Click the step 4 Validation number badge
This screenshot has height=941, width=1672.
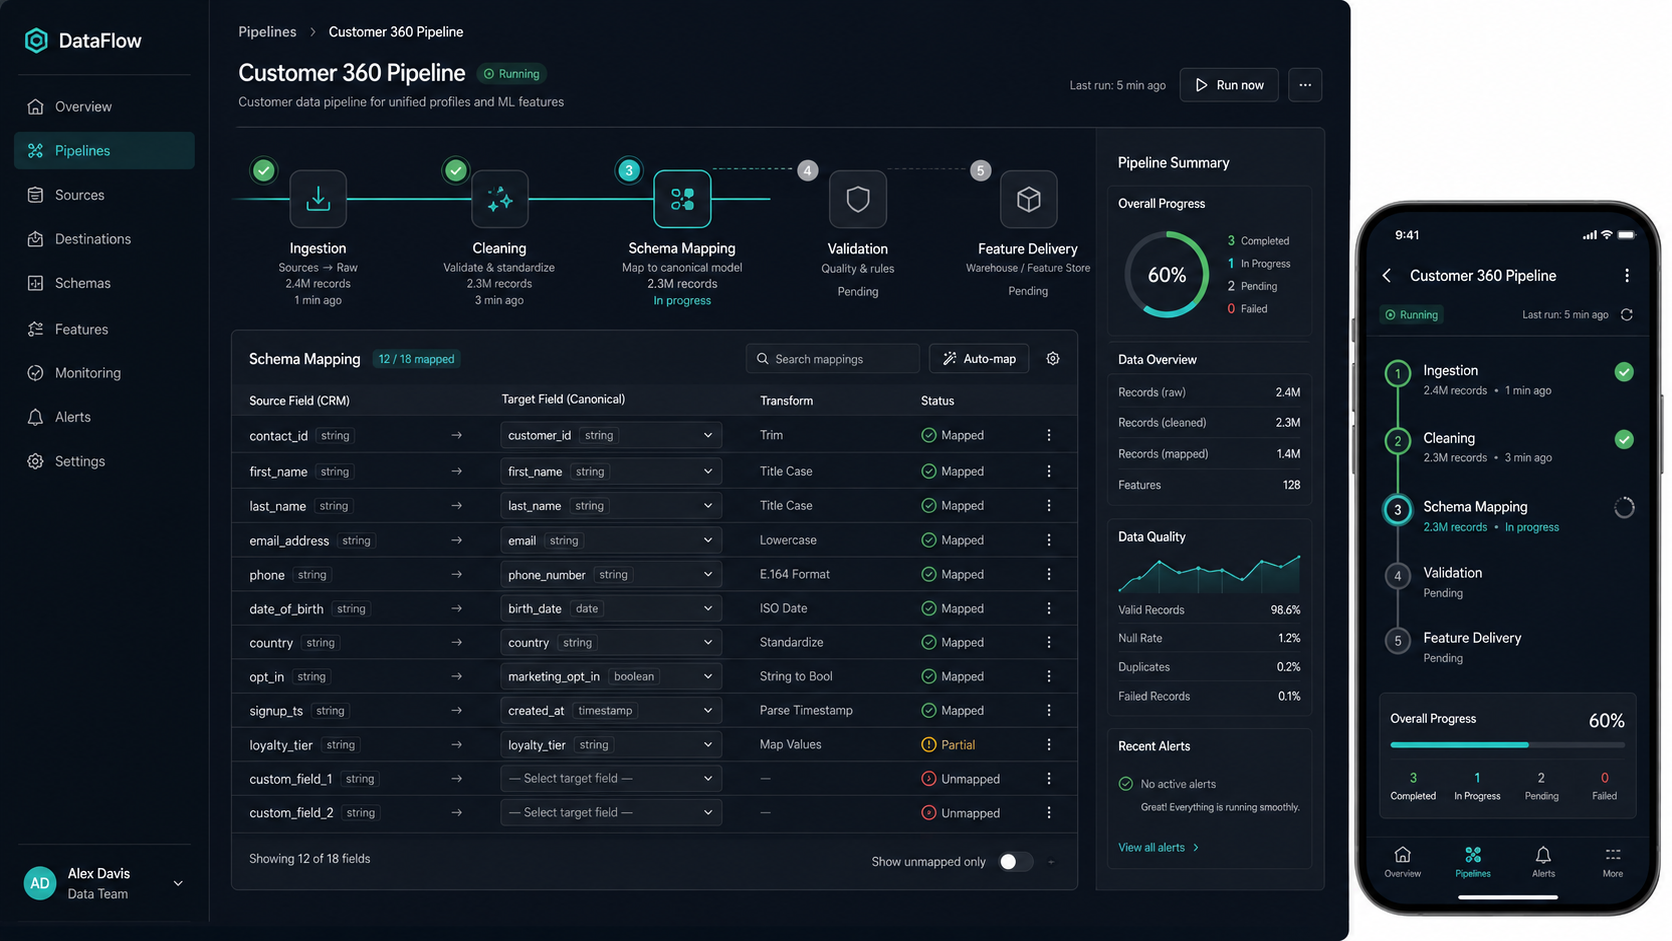point(808,170)
